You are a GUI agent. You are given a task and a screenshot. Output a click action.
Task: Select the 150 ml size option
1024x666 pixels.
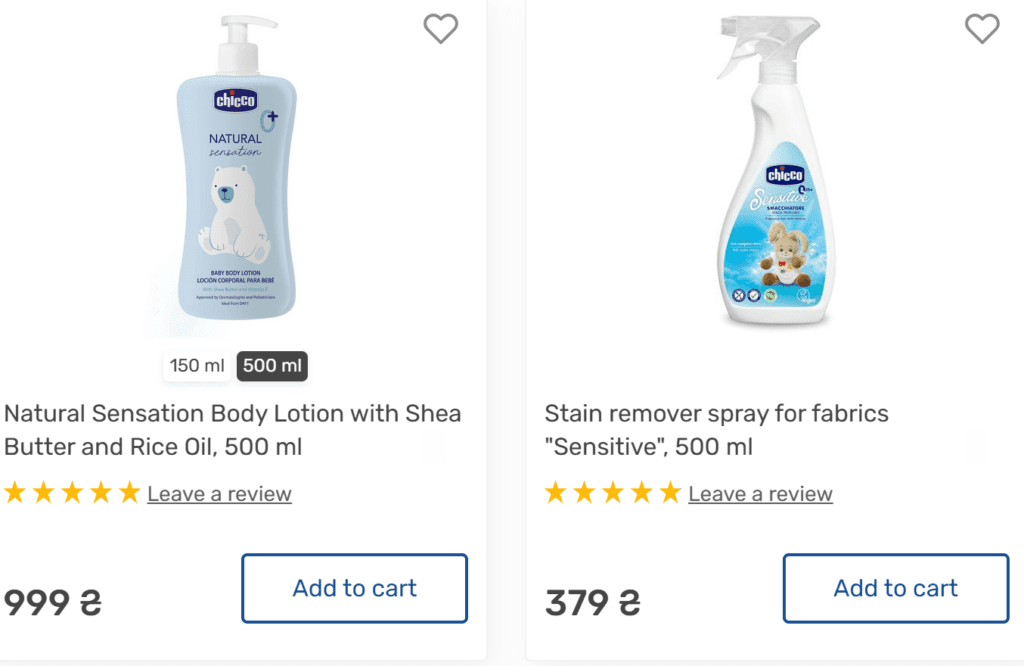click(x=197, y=366)
